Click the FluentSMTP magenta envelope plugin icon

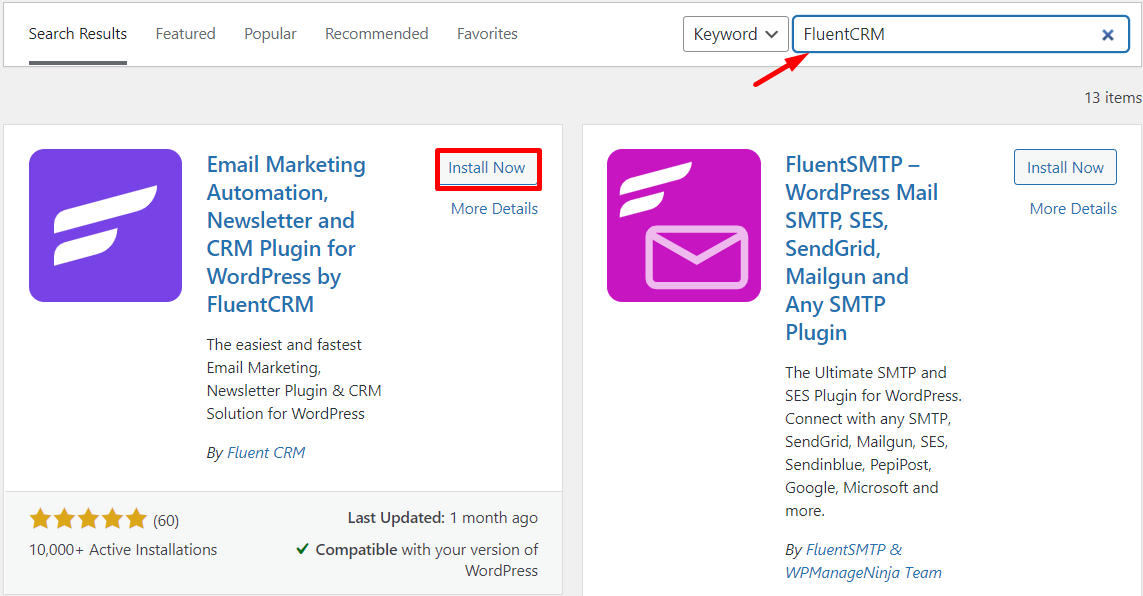pos(684,225)
